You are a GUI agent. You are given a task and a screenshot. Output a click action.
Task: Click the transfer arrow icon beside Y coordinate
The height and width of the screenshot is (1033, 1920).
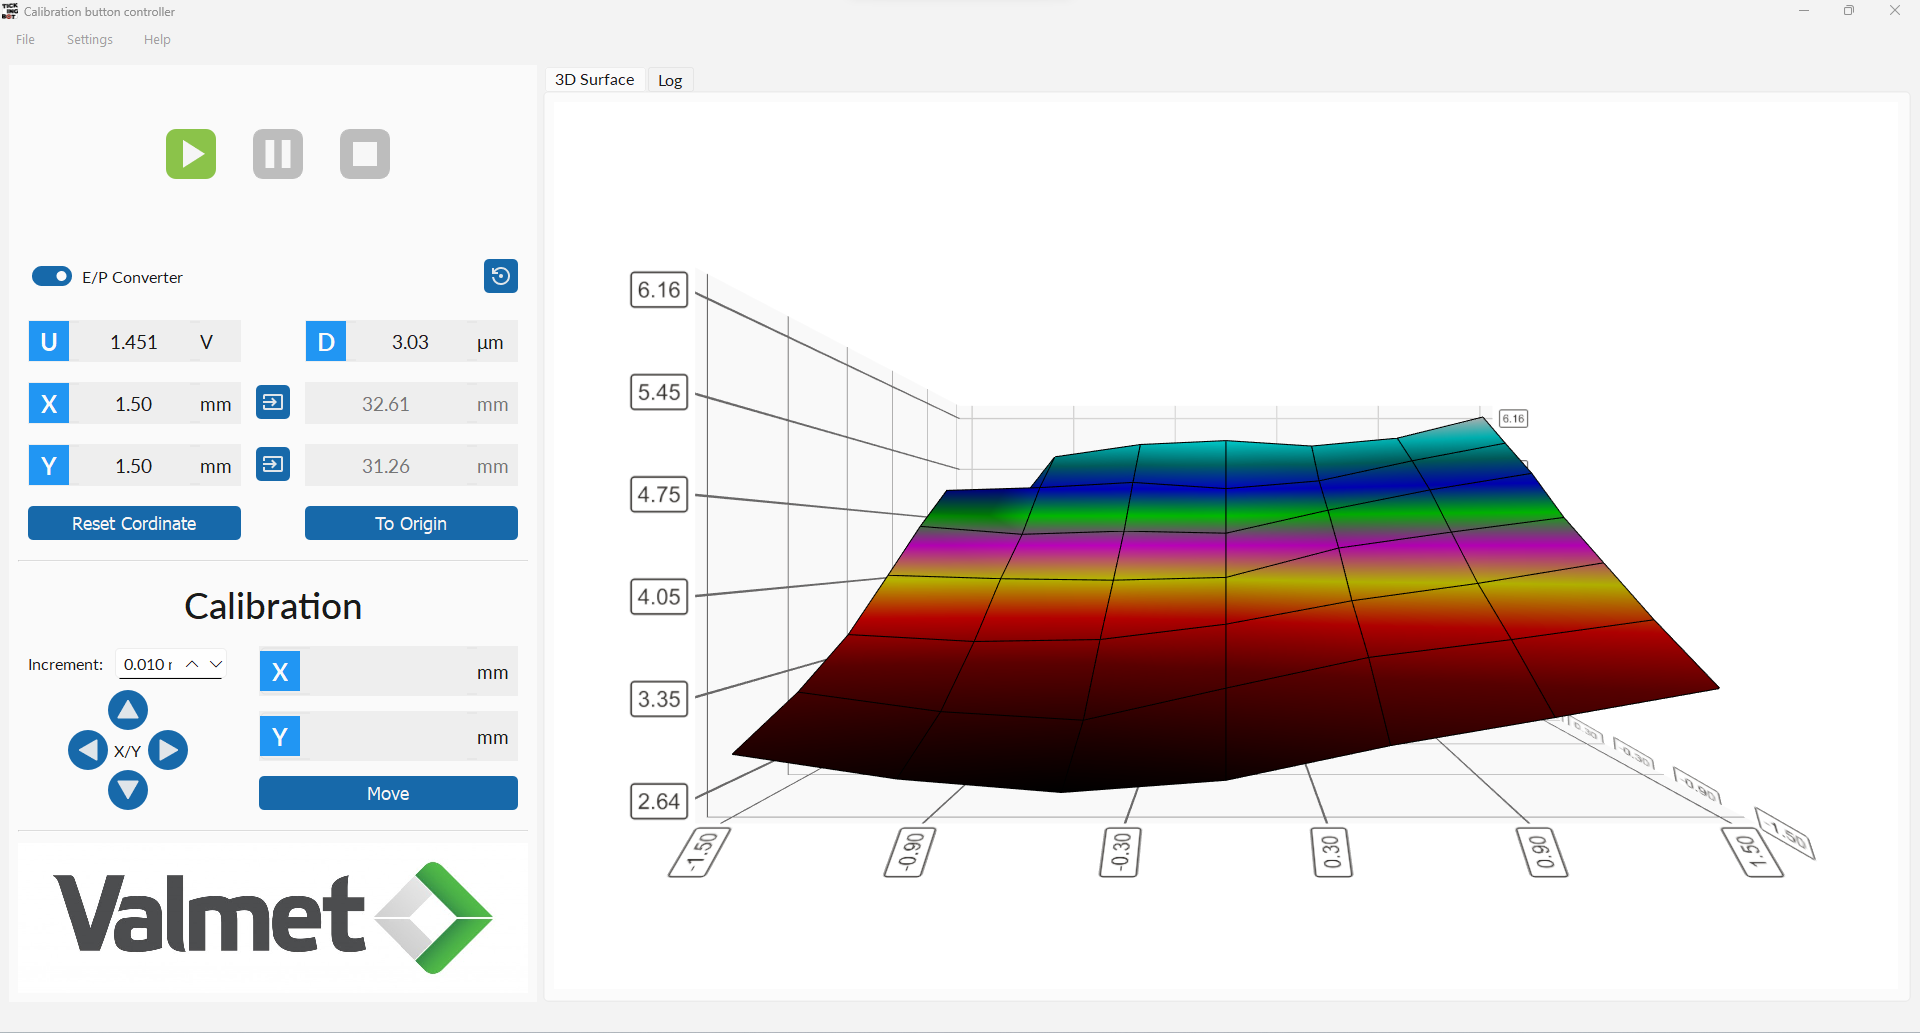click(273, 464)
